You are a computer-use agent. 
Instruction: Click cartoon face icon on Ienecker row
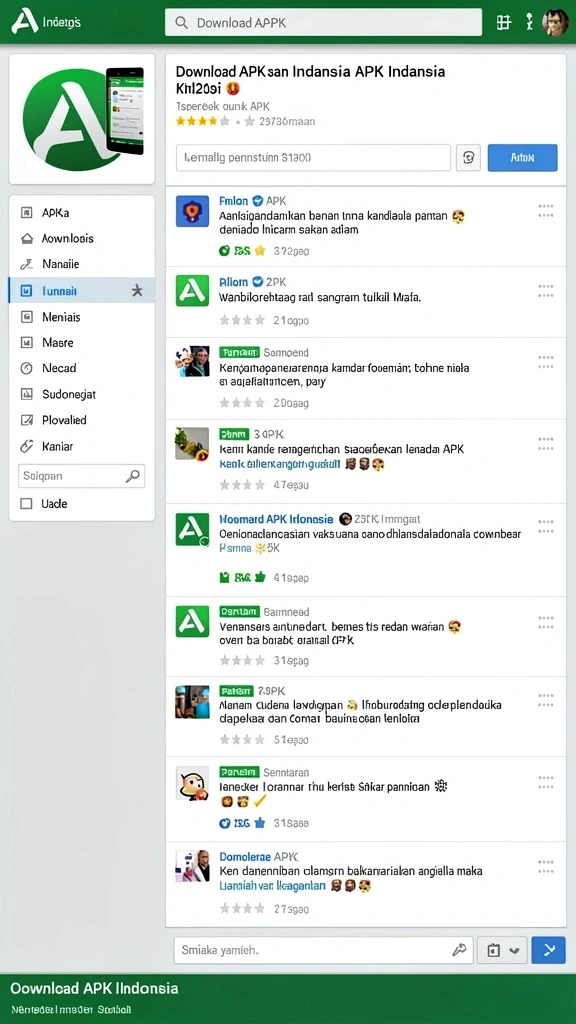(x=192, y=783)
